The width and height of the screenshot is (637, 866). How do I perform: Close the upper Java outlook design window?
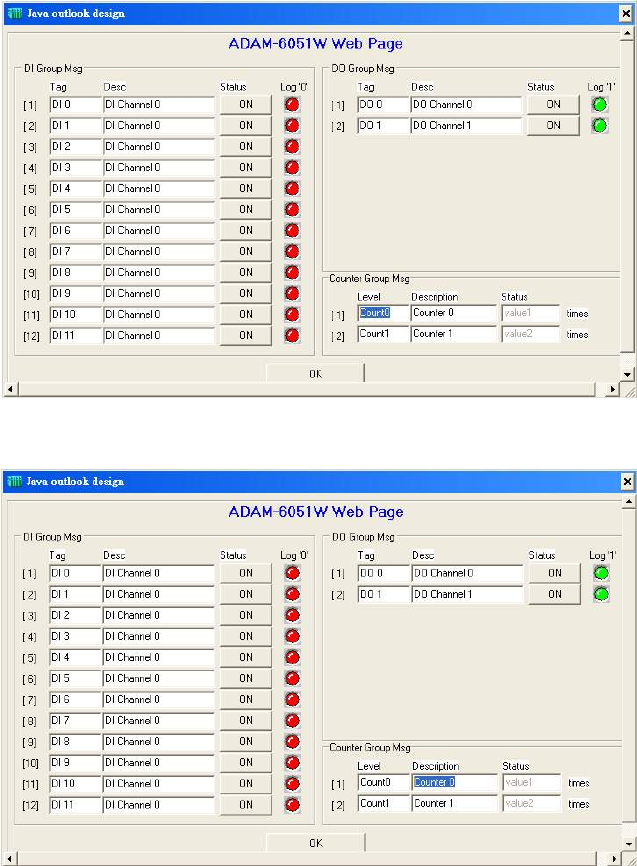tap(625, 13)
